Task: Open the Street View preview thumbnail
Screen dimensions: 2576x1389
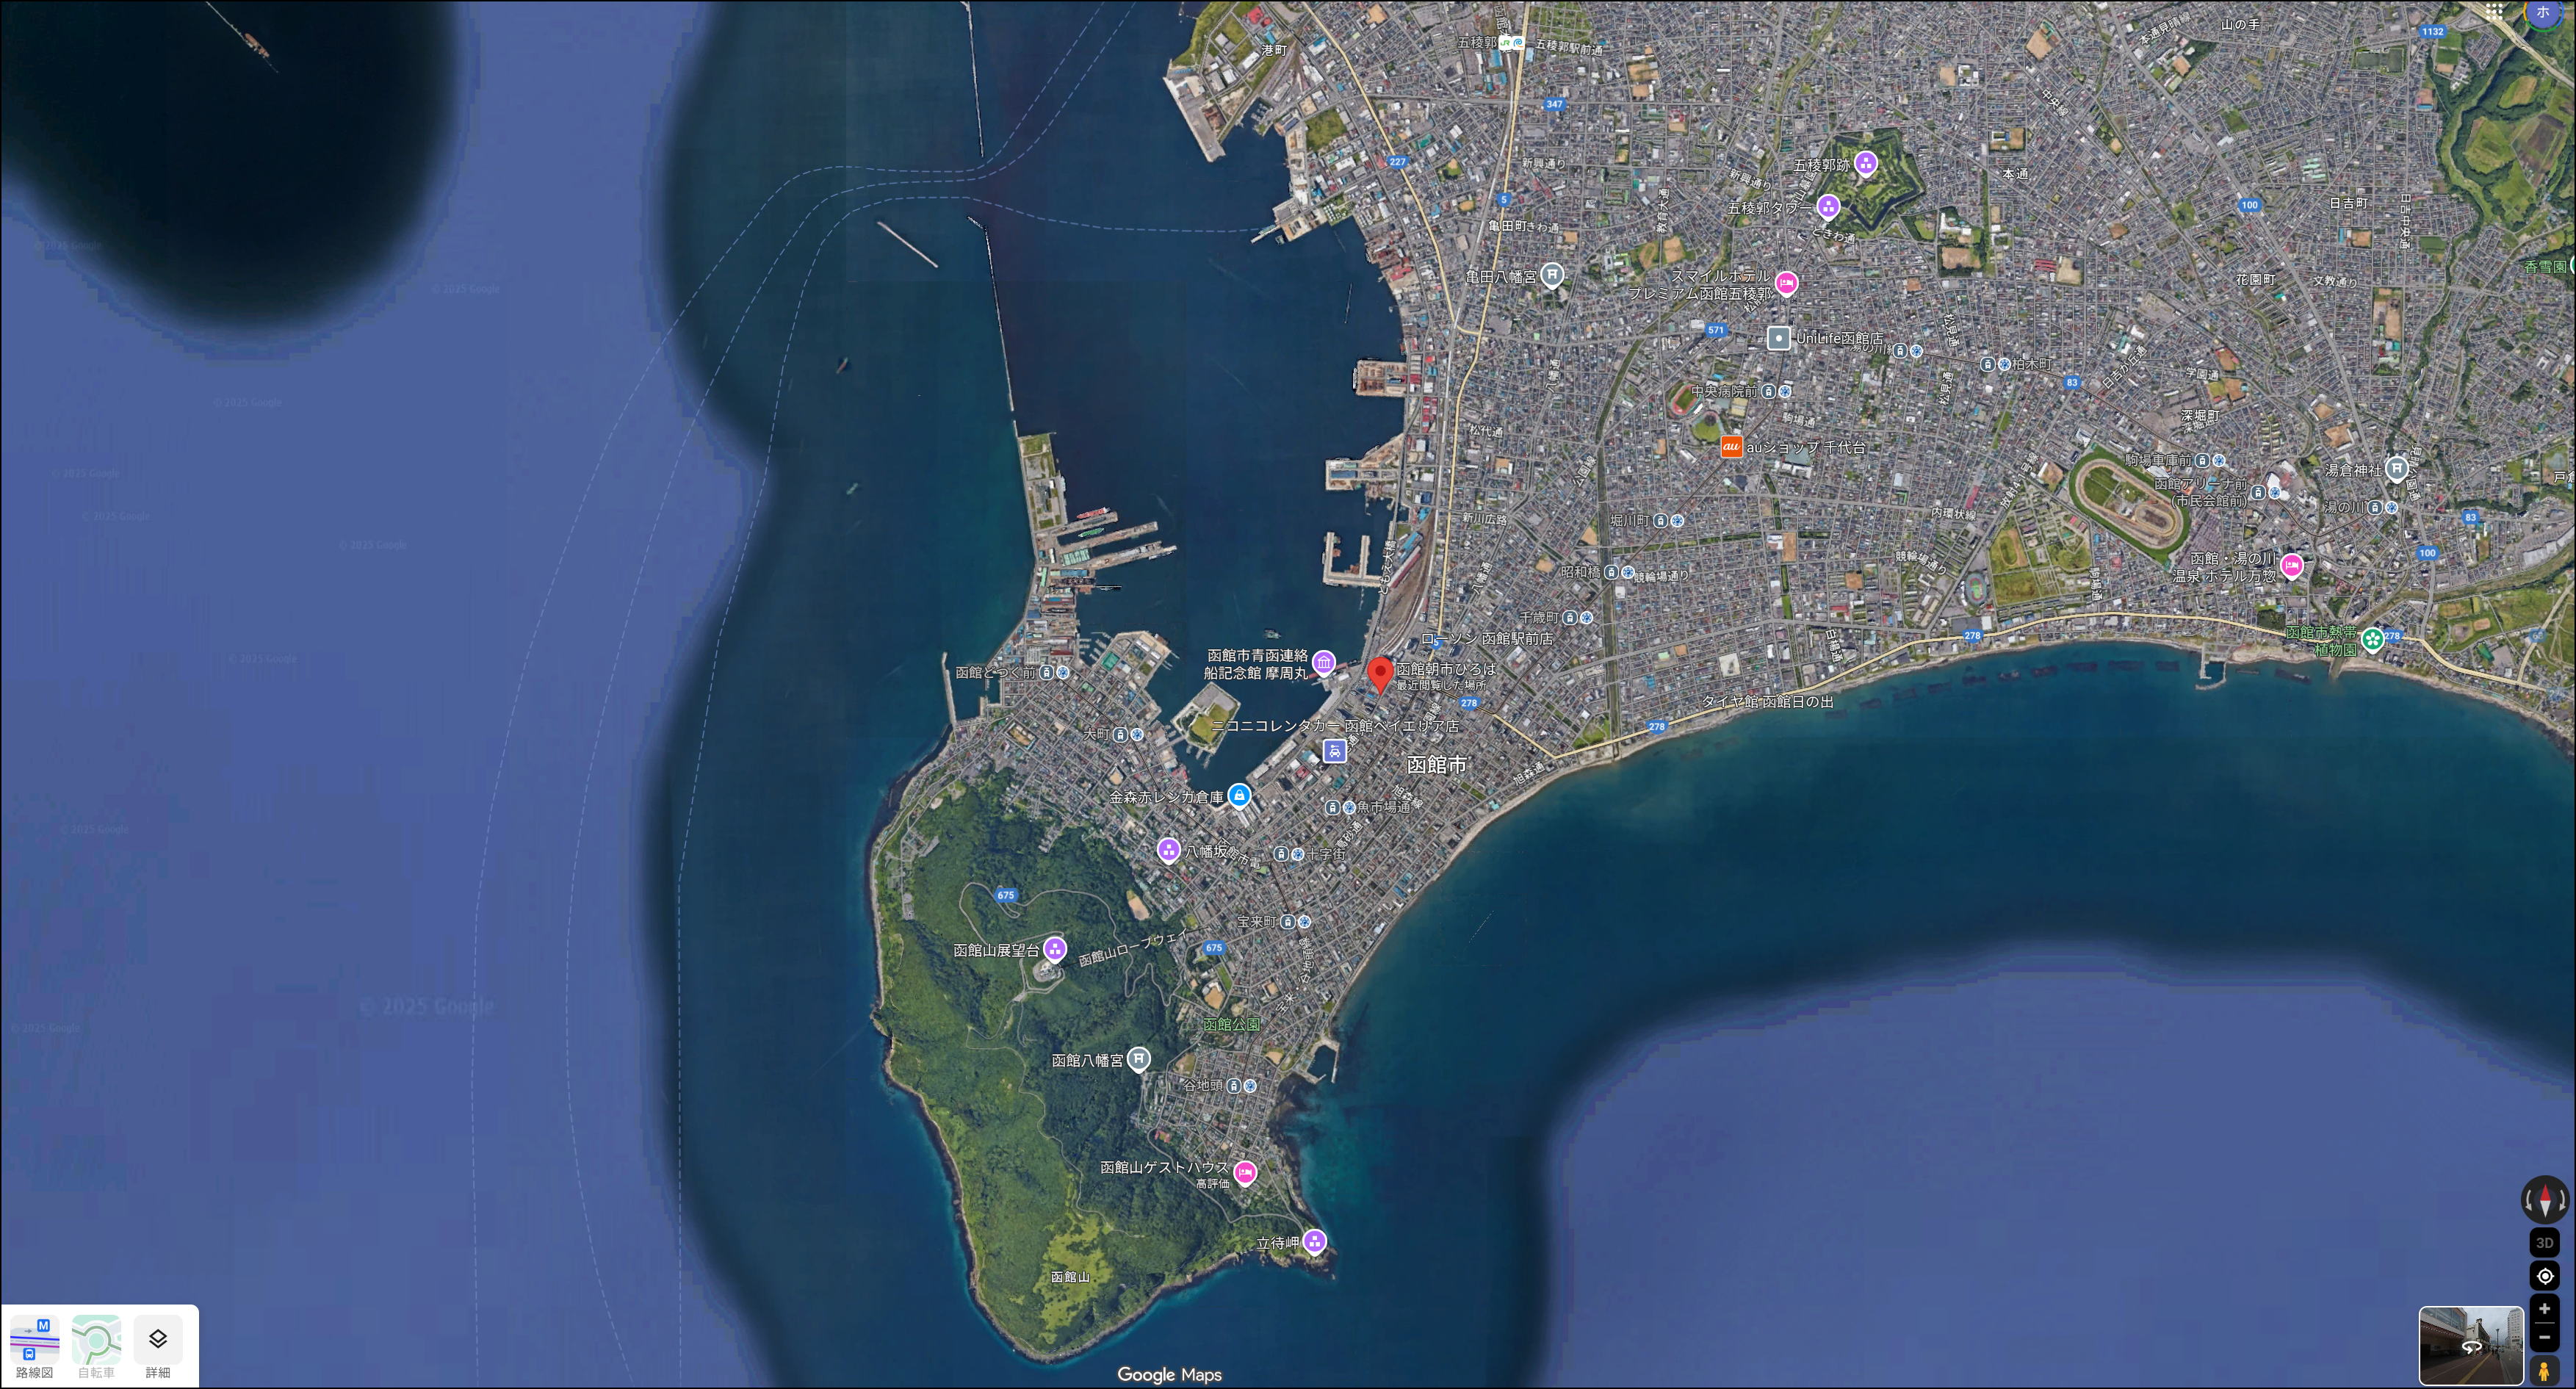Action: pos(2470,1345)
